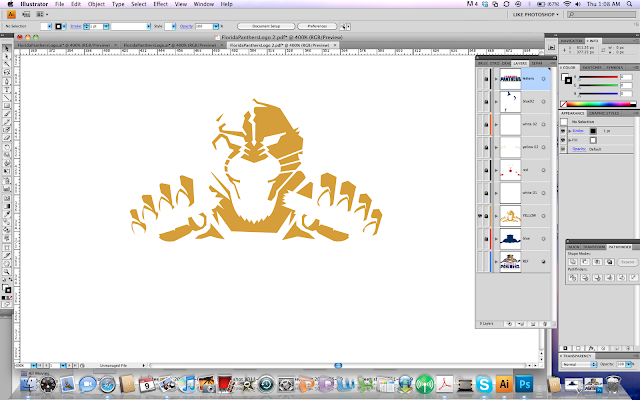The image size is (640, 400).
Task: Show the REF layer visibility box
Action: pyautogui.click(x=480, y=261)
